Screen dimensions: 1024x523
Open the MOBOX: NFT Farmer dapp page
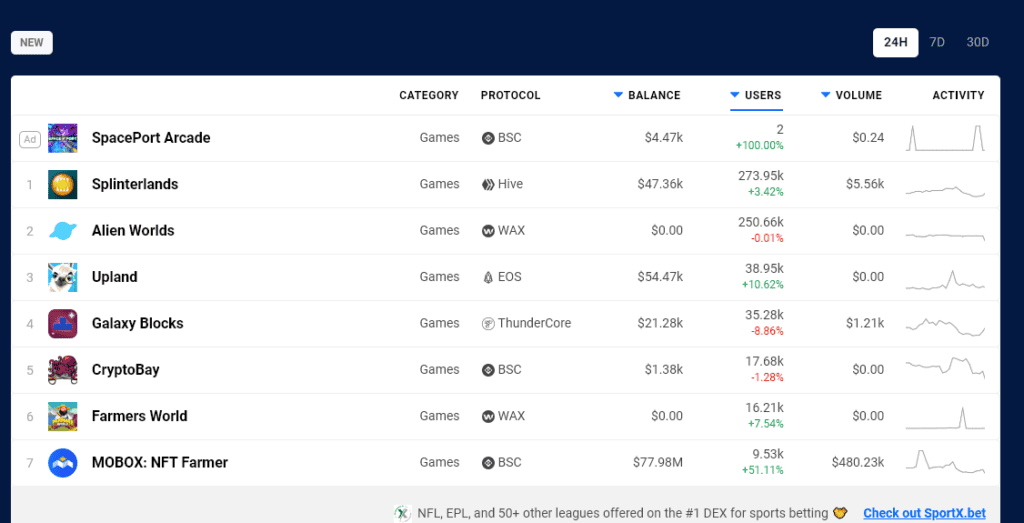[x=160, y=463]
